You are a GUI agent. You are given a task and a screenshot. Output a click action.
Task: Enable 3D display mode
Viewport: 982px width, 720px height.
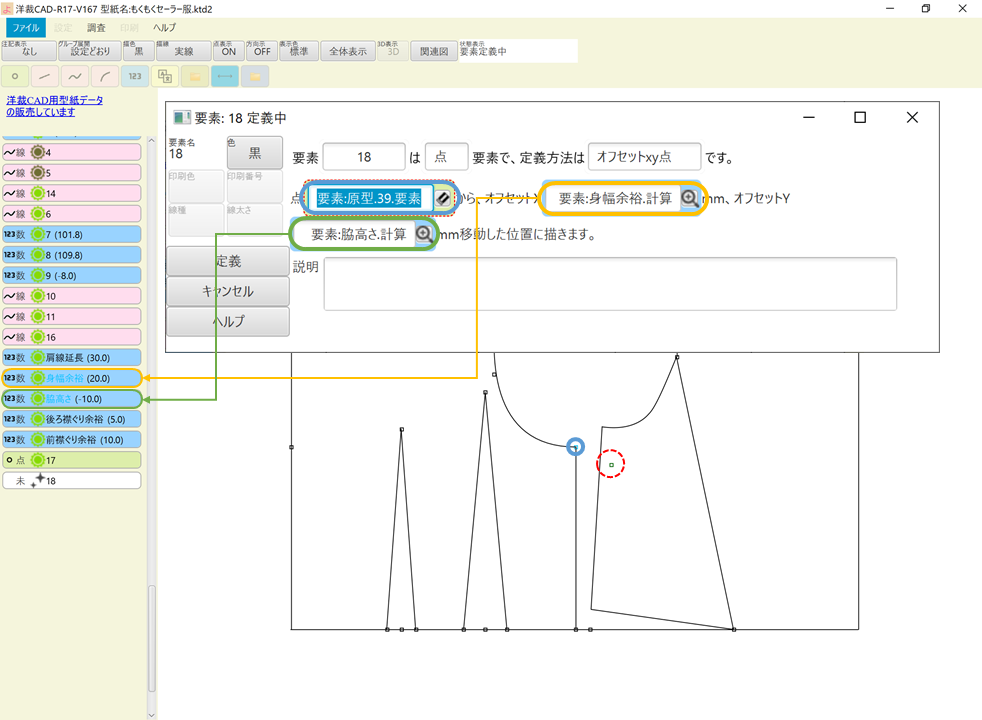[392, 51]
